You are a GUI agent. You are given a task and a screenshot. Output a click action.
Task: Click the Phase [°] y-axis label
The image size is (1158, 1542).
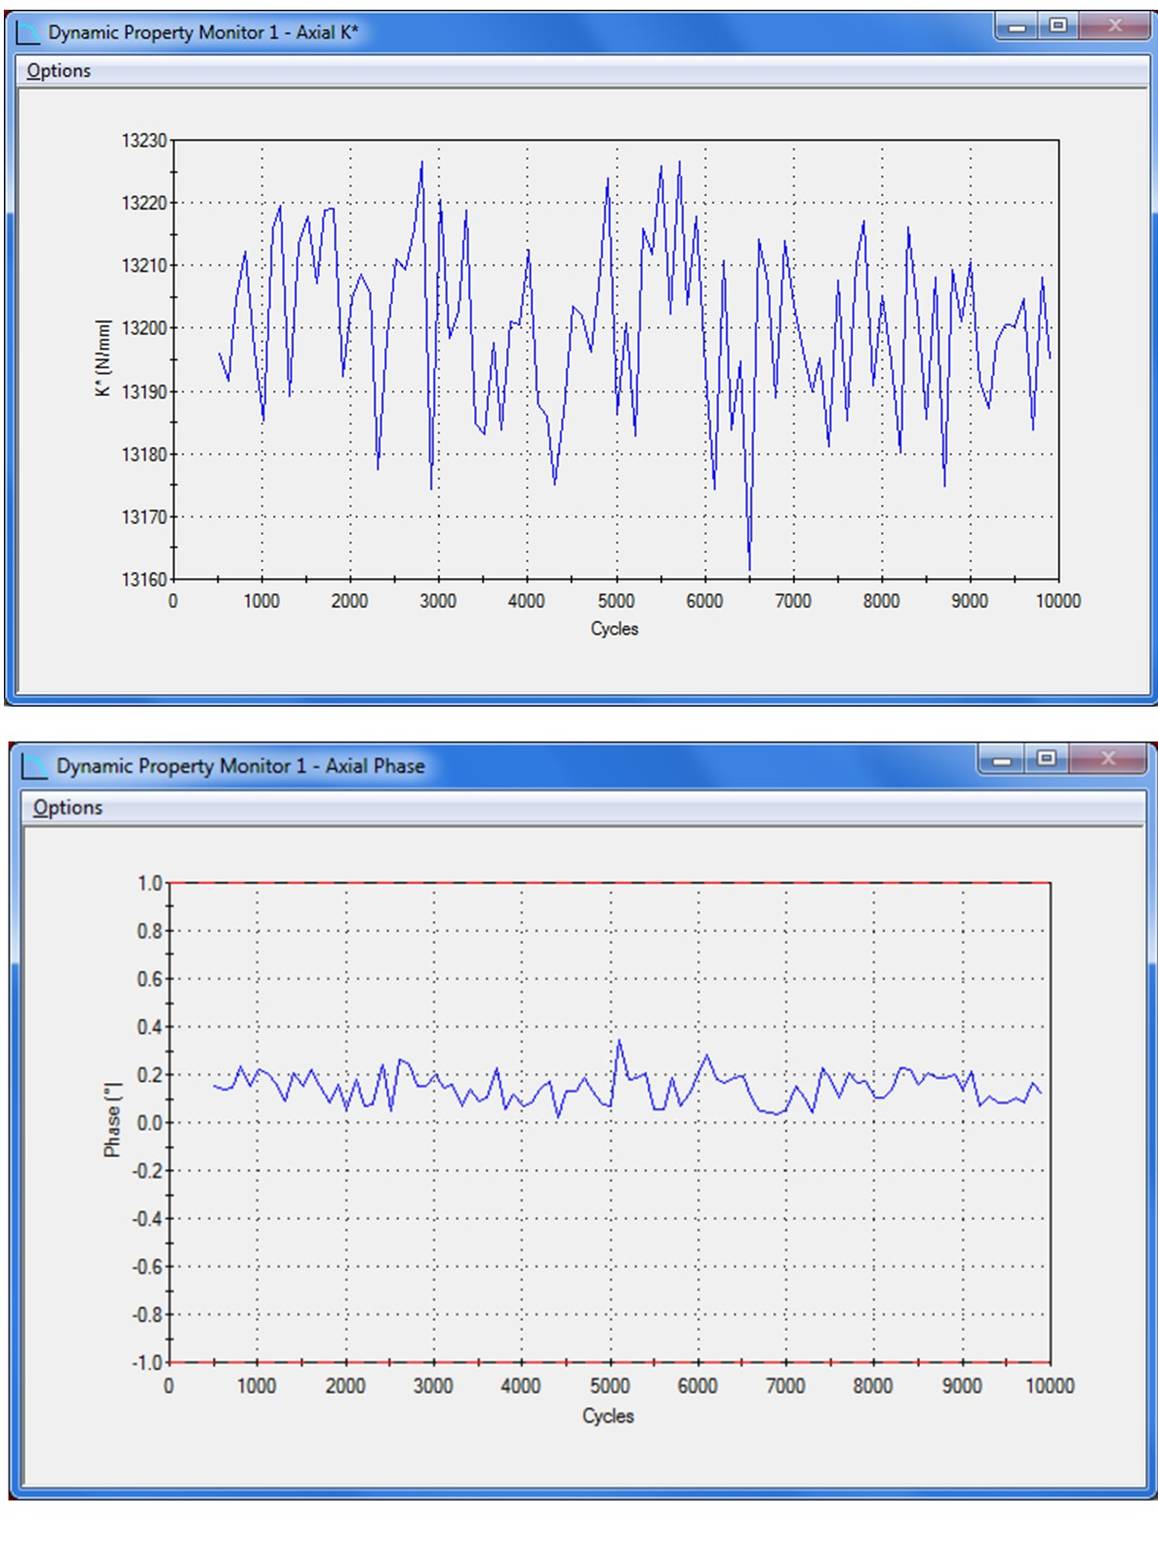point(112,1119)
